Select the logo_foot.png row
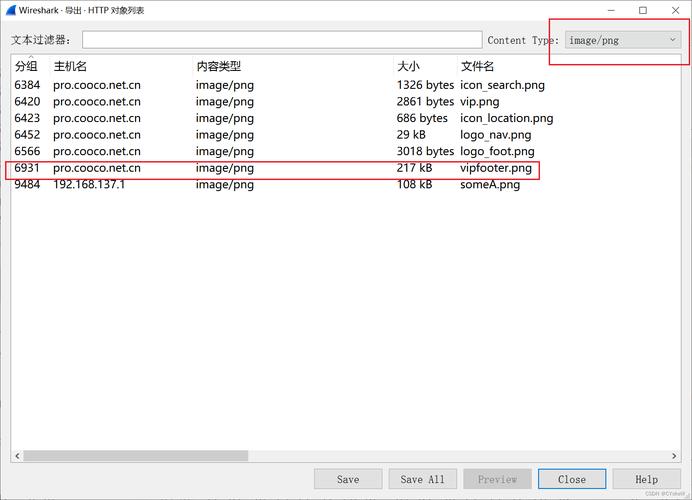 click(346, 151)
